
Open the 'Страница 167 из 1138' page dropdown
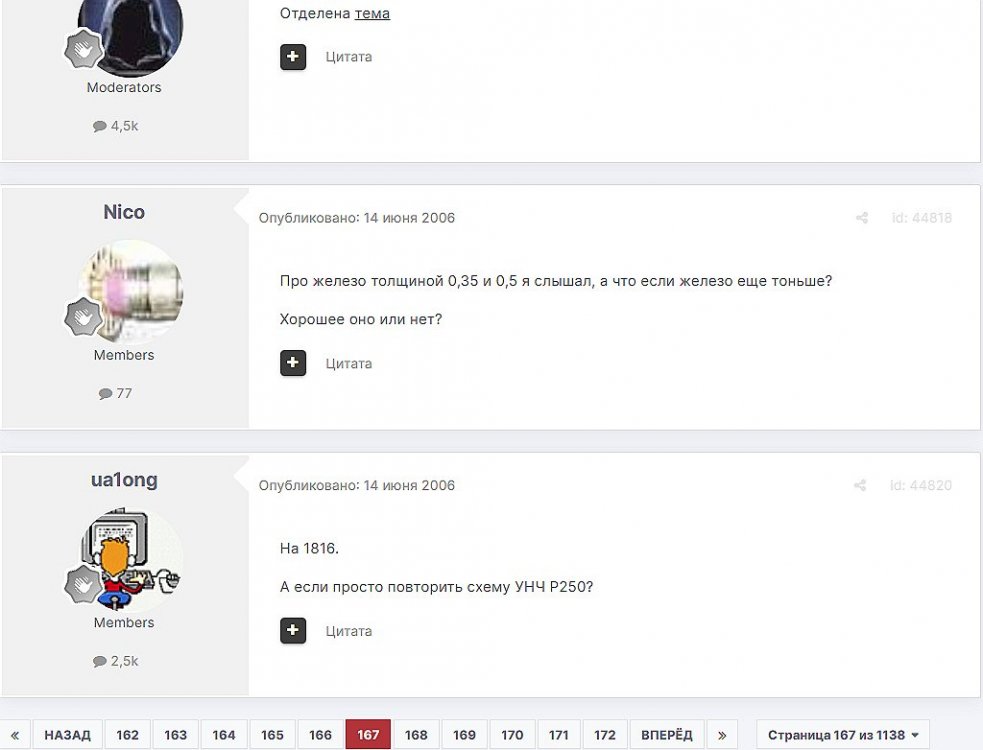[x=843, y=735]
